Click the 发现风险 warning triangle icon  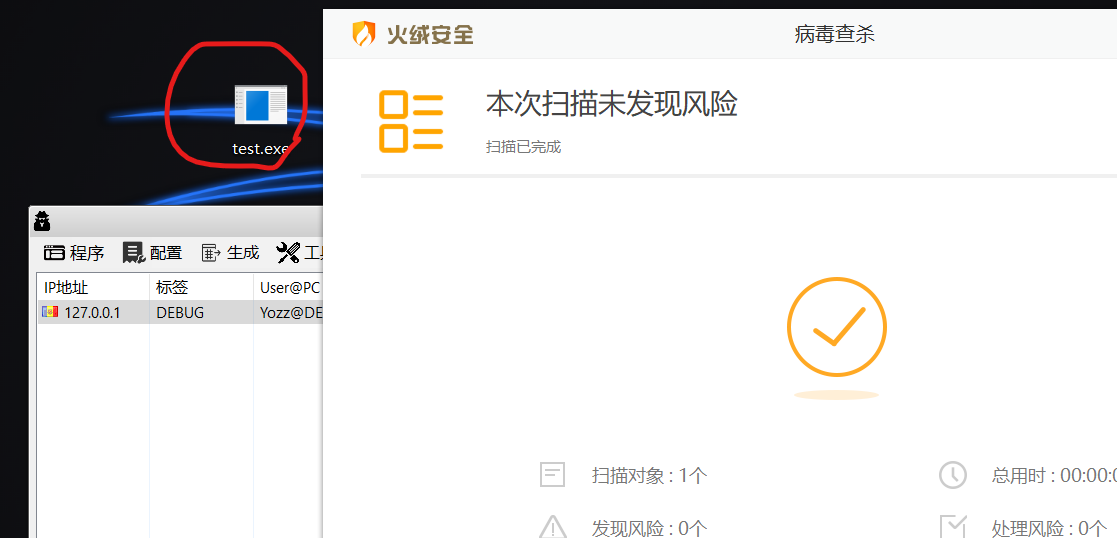pyautogui.click(x=553, y=527)
